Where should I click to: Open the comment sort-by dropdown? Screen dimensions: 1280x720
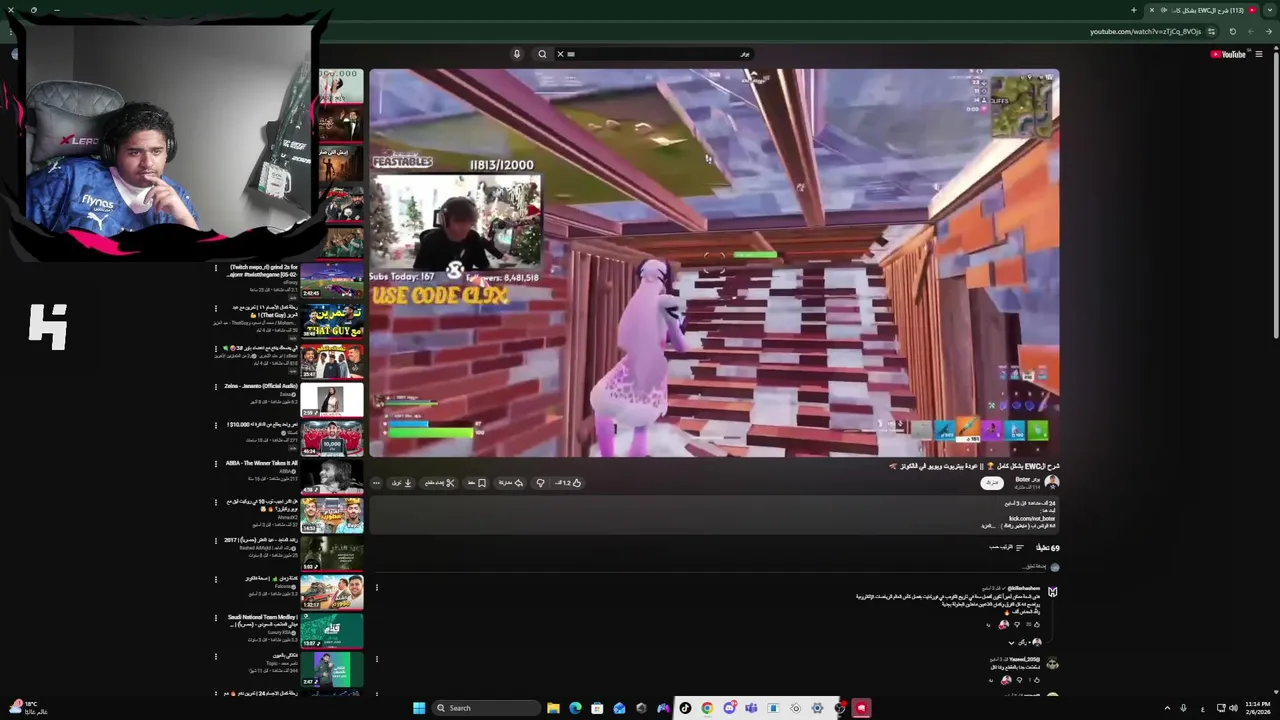point(1007,547)
